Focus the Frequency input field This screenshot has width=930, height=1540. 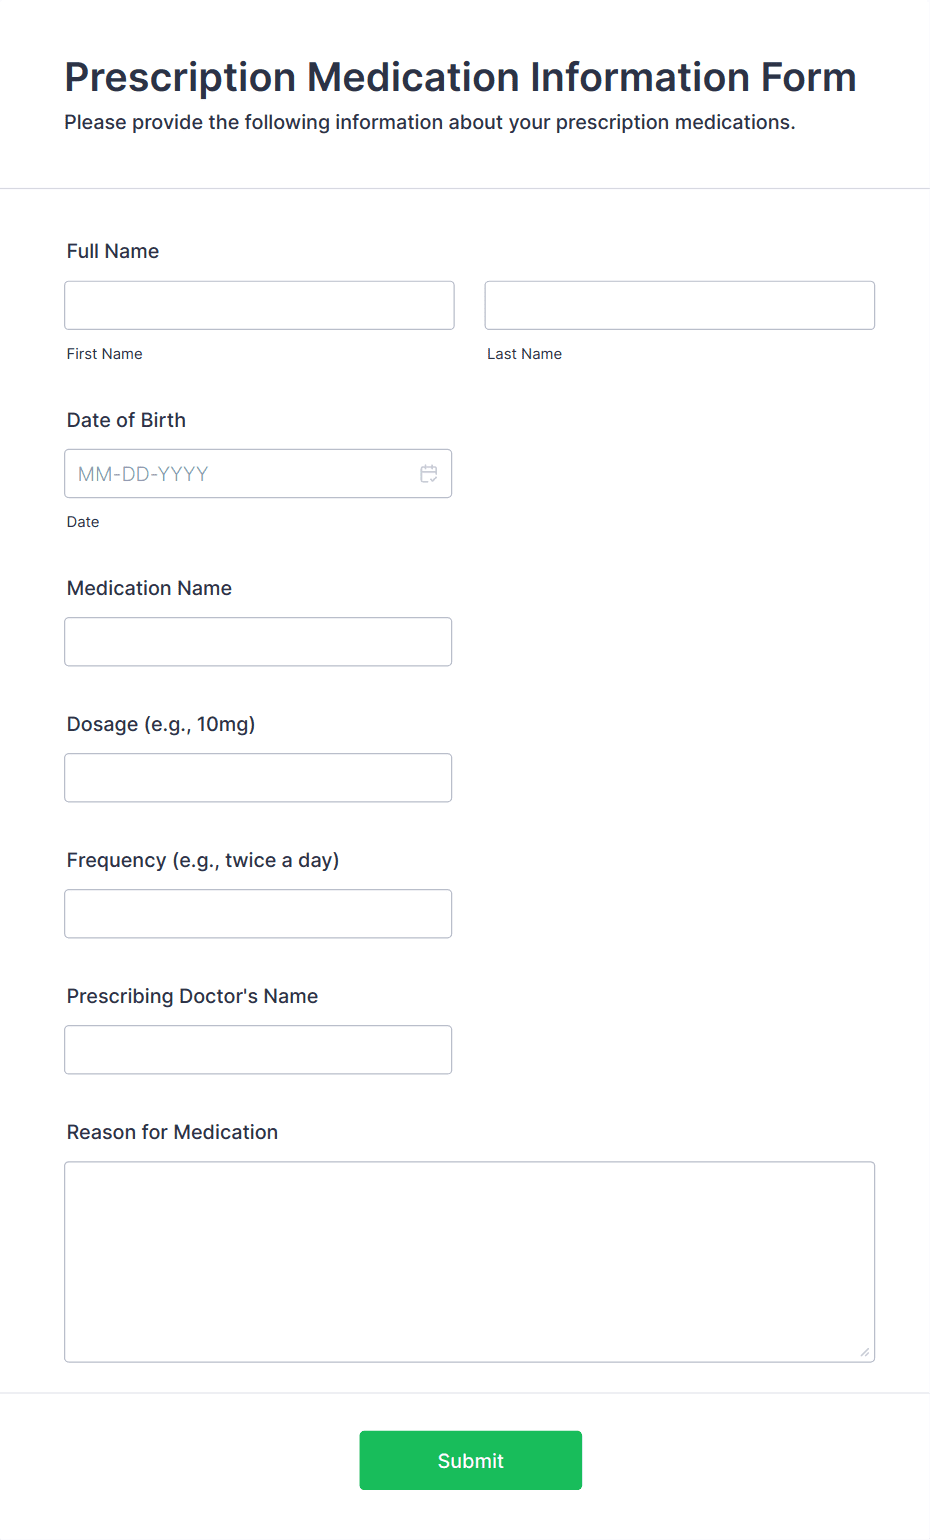pos(258,914)
